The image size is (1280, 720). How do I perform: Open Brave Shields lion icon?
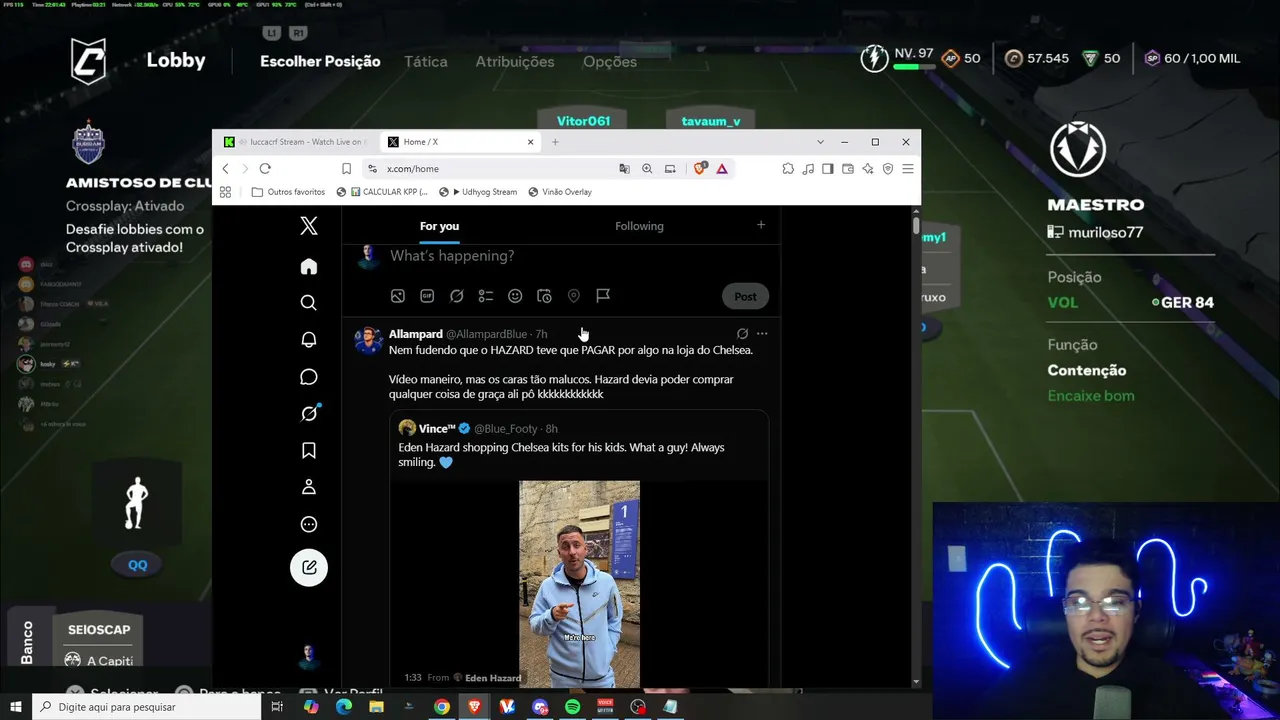click(x=700, y=169)
